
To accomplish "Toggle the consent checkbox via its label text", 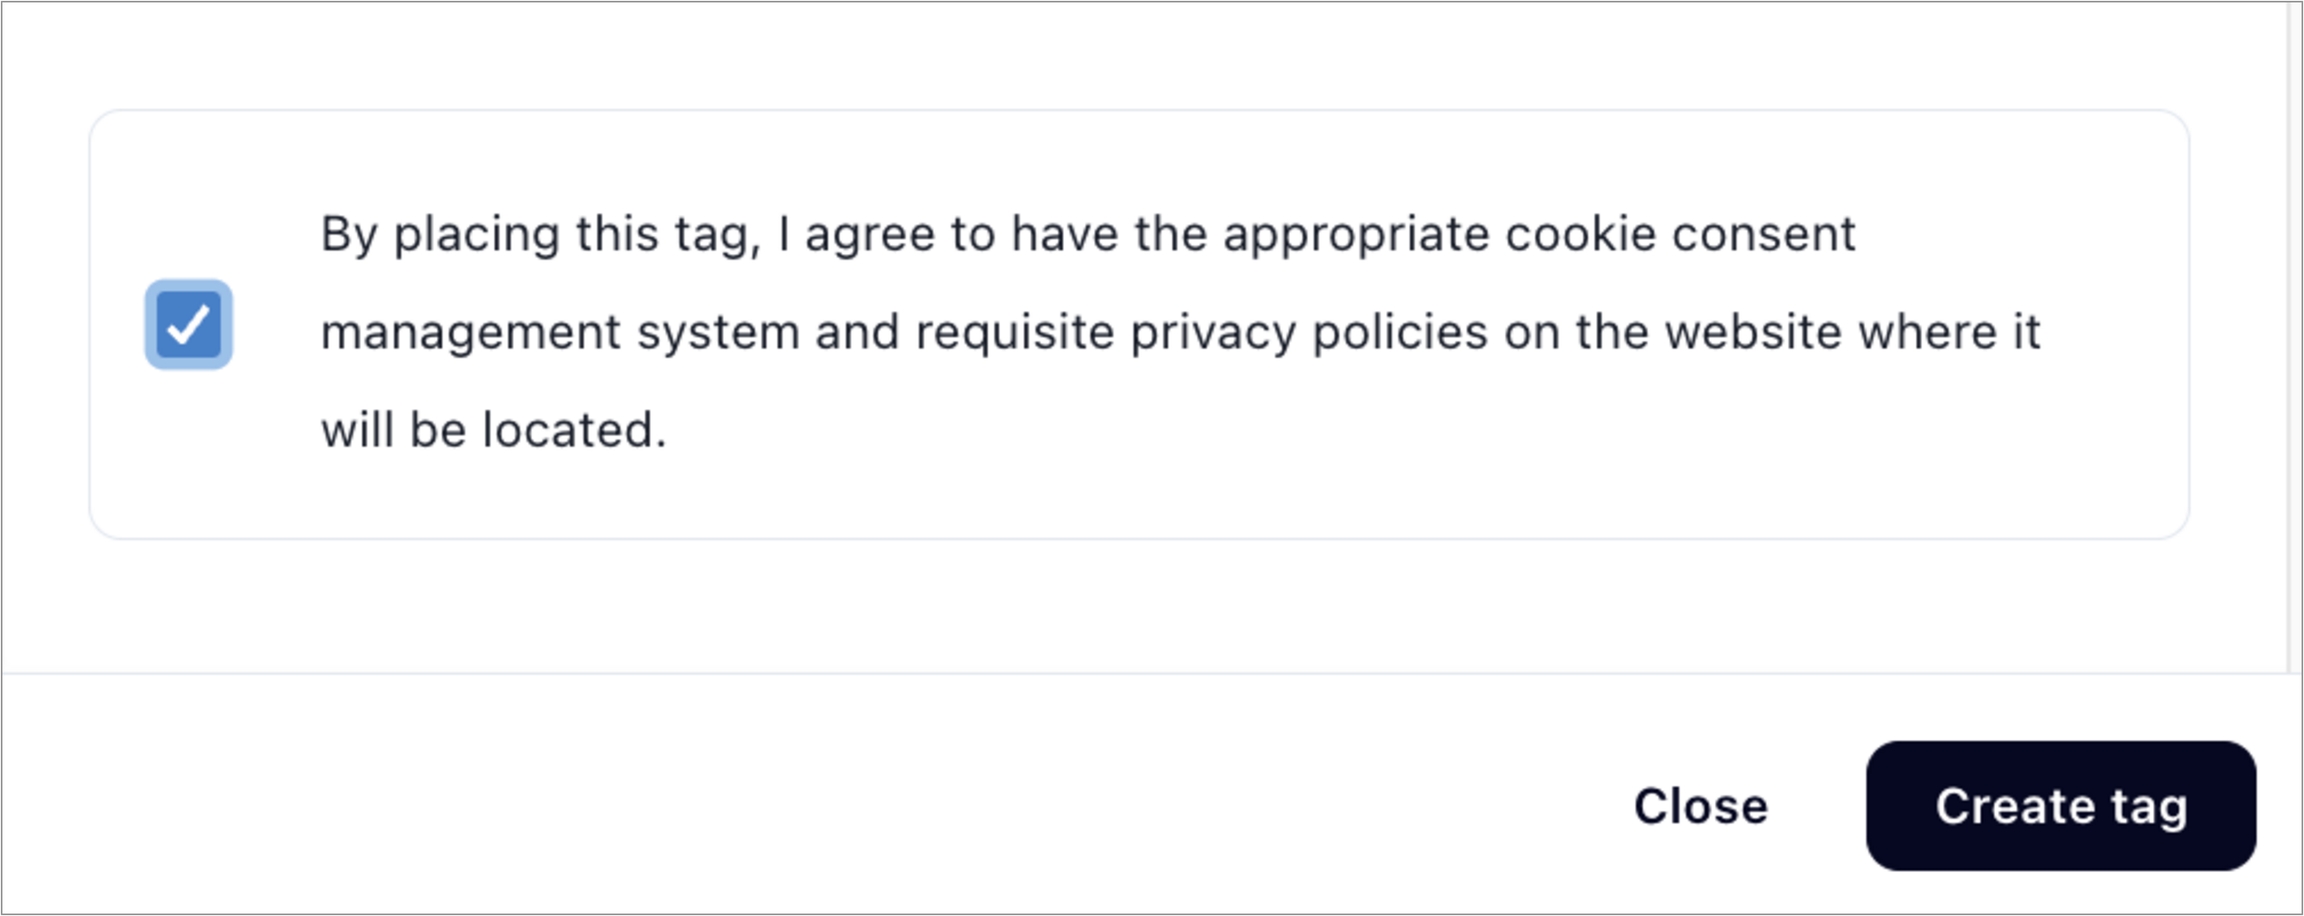I will (1000, 333).
